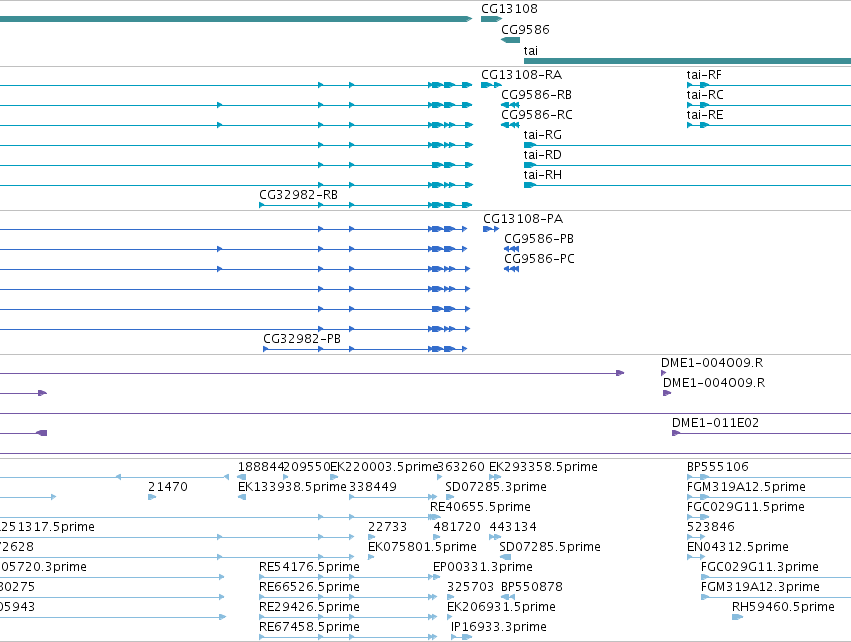Click the EK206931.5prime EST label
The image size is (851, 642).
click(501, 607)
